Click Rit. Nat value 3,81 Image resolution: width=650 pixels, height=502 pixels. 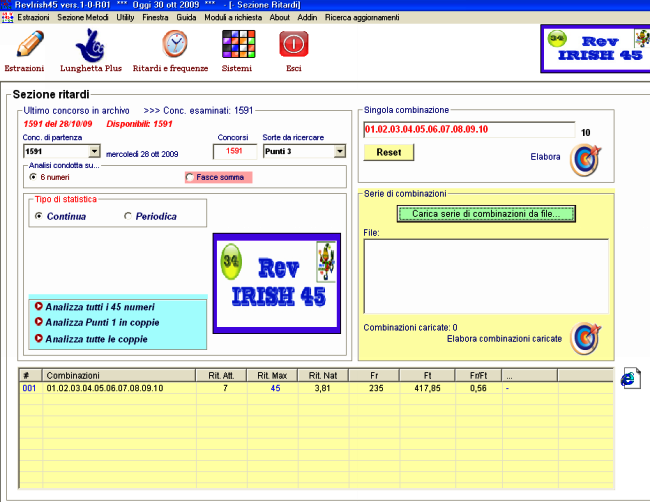point(322,388)
